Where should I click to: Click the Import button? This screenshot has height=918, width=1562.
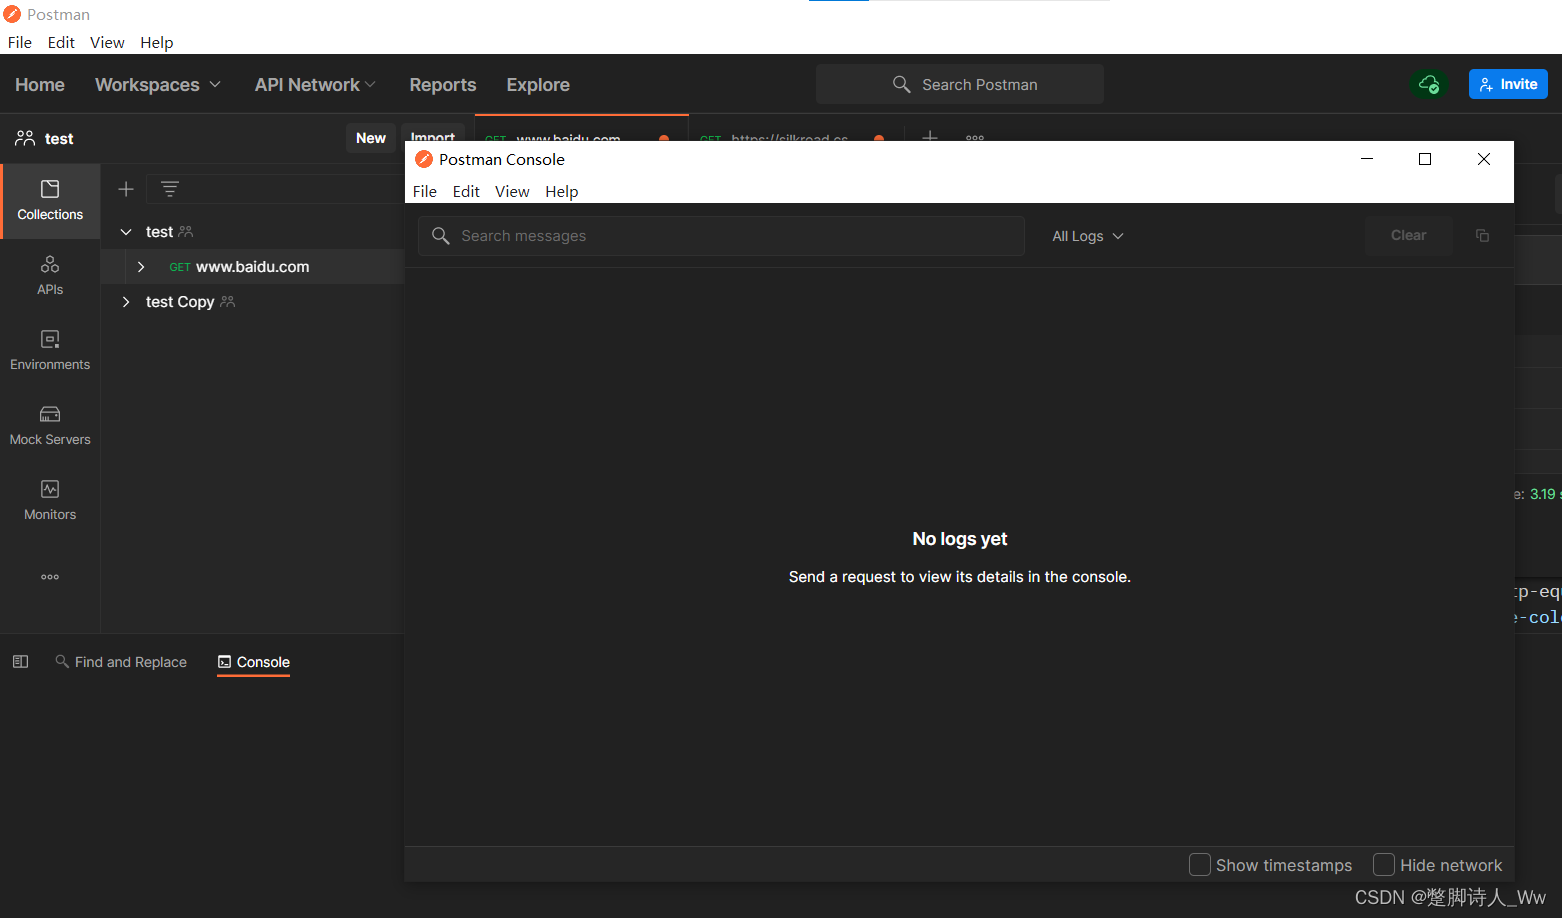tap(433, 134)
